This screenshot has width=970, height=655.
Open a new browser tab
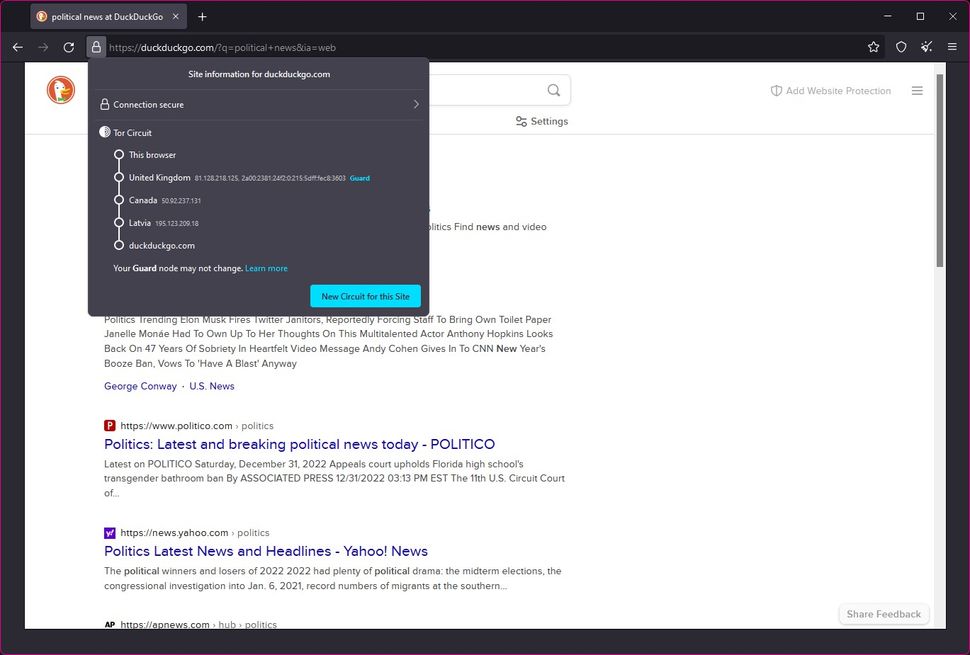click(x=203, y=16)
